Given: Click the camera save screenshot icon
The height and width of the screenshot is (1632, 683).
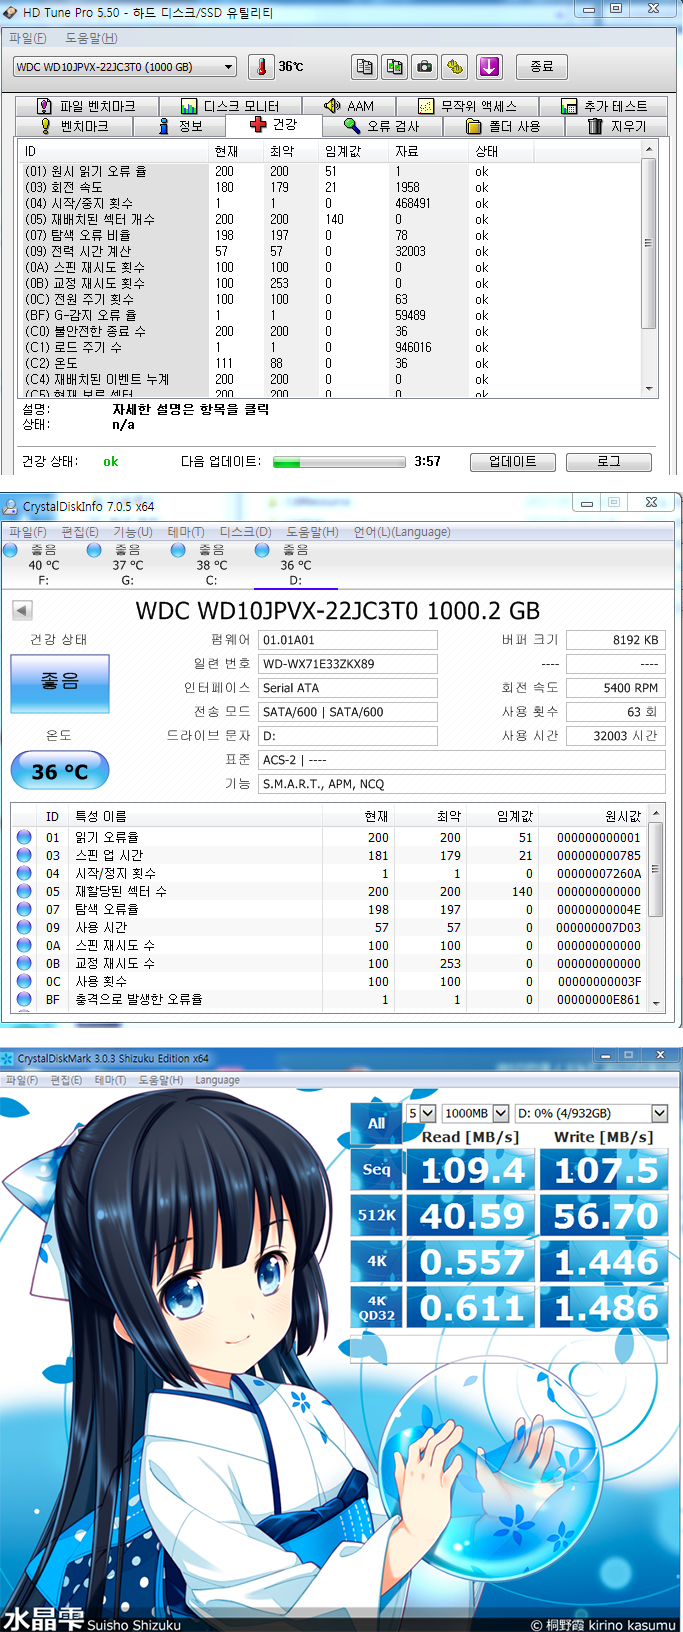Looking at the screenshot, I should 425,67.
